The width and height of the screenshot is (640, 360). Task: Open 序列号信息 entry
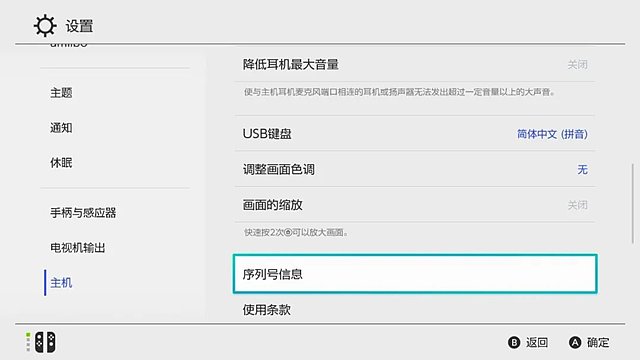[415, 274]
